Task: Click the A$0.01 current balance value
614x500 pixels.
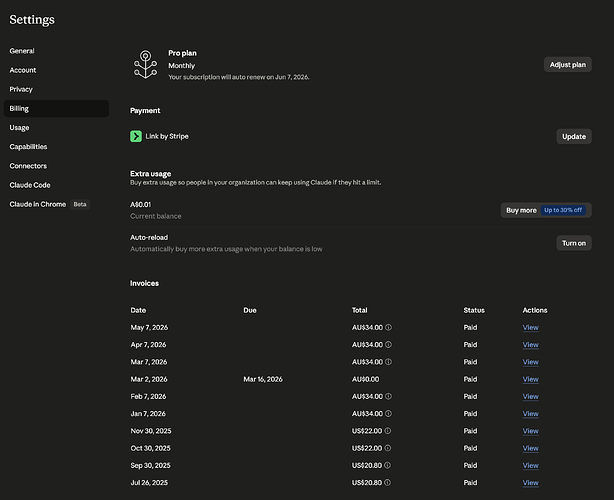Action: [x=141, y=204]
